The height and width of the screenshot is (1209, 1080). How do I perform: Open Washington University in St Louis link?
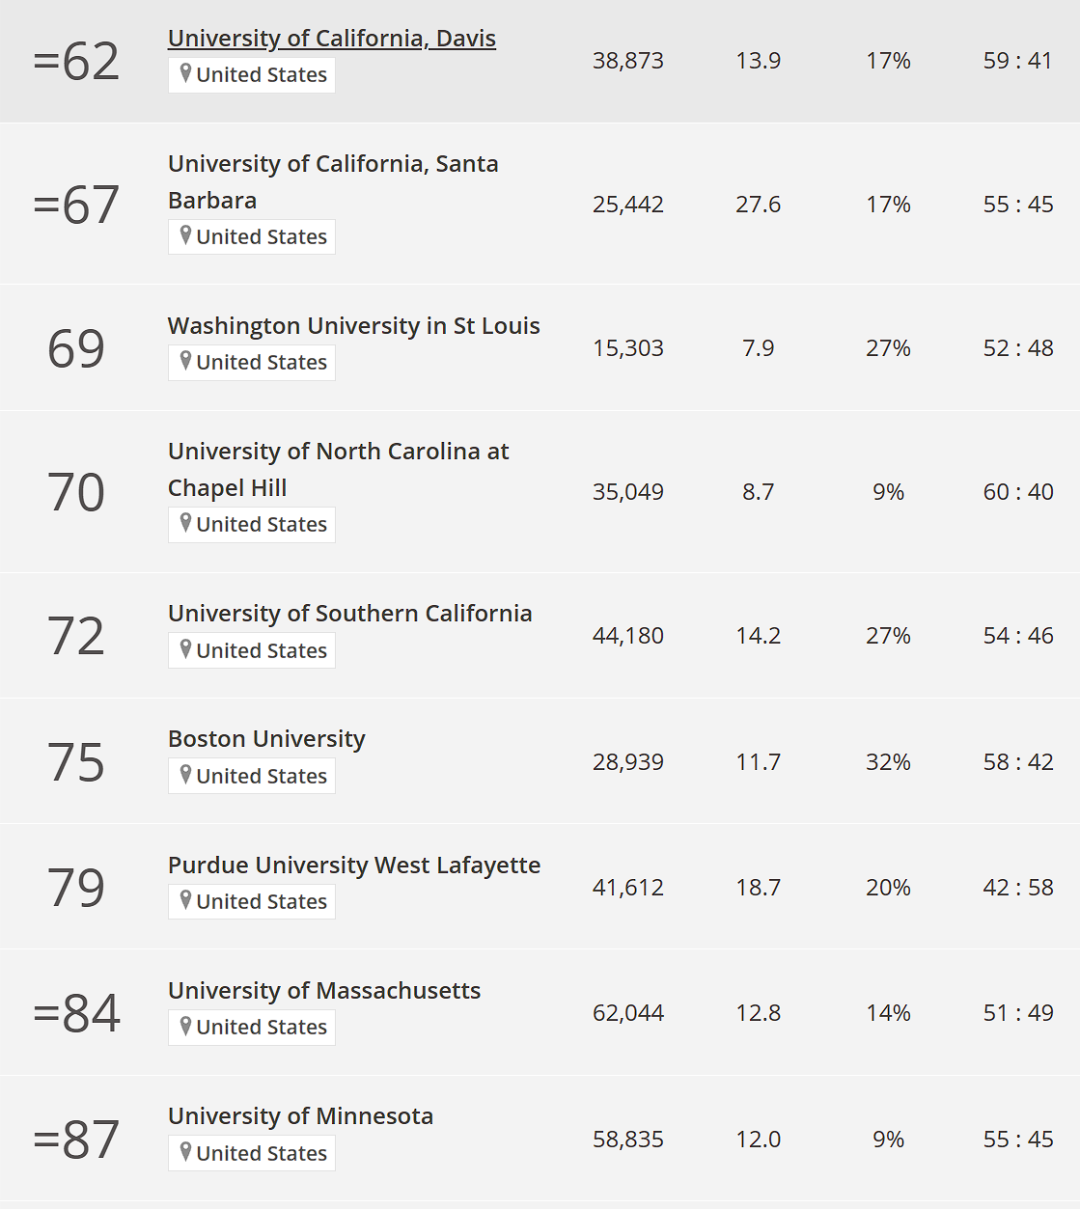(354, 326)
